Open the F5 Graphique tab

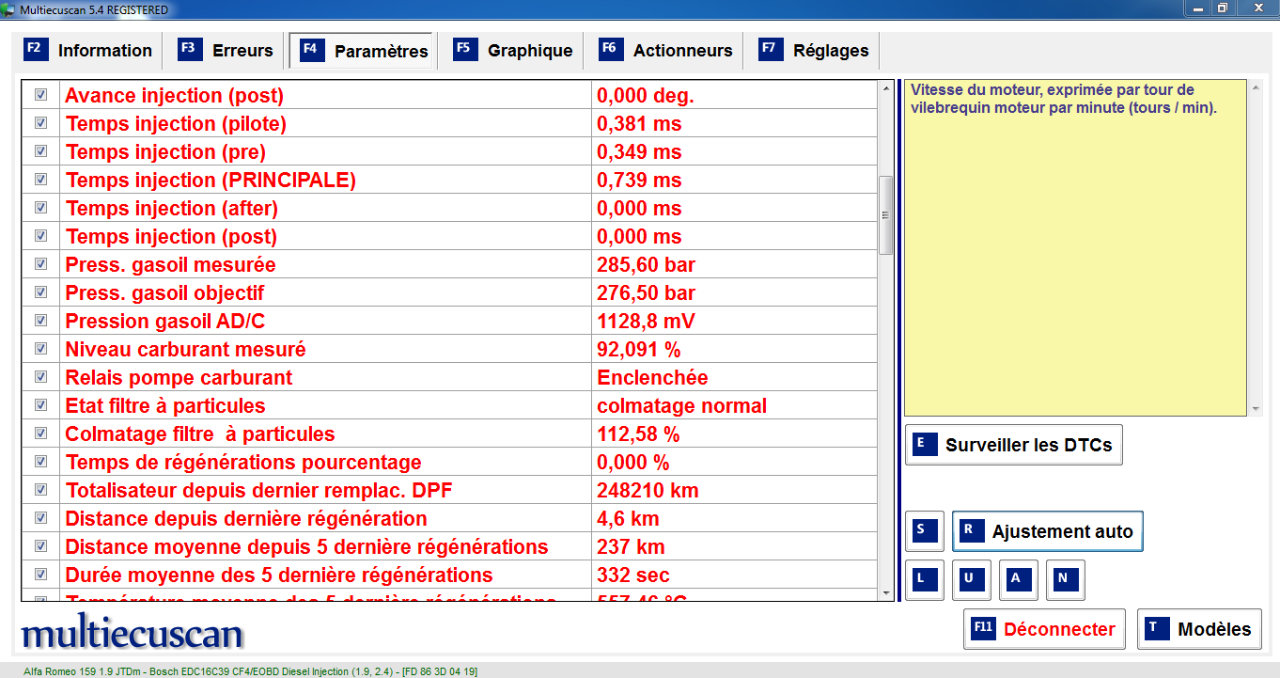pyautogui.click(x=515, y=51)
